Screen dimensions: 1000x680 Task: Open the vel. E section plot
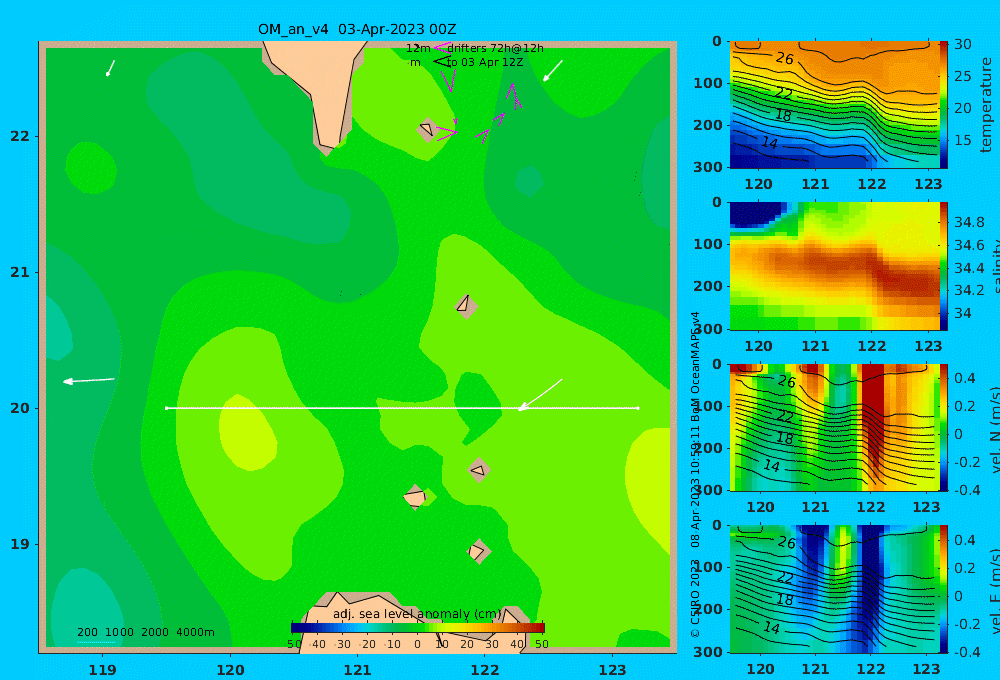coord(834,589)
